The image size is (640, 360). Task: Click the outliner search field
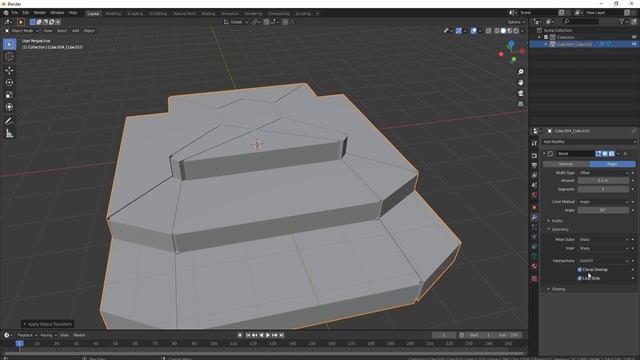tap(581, 22)
